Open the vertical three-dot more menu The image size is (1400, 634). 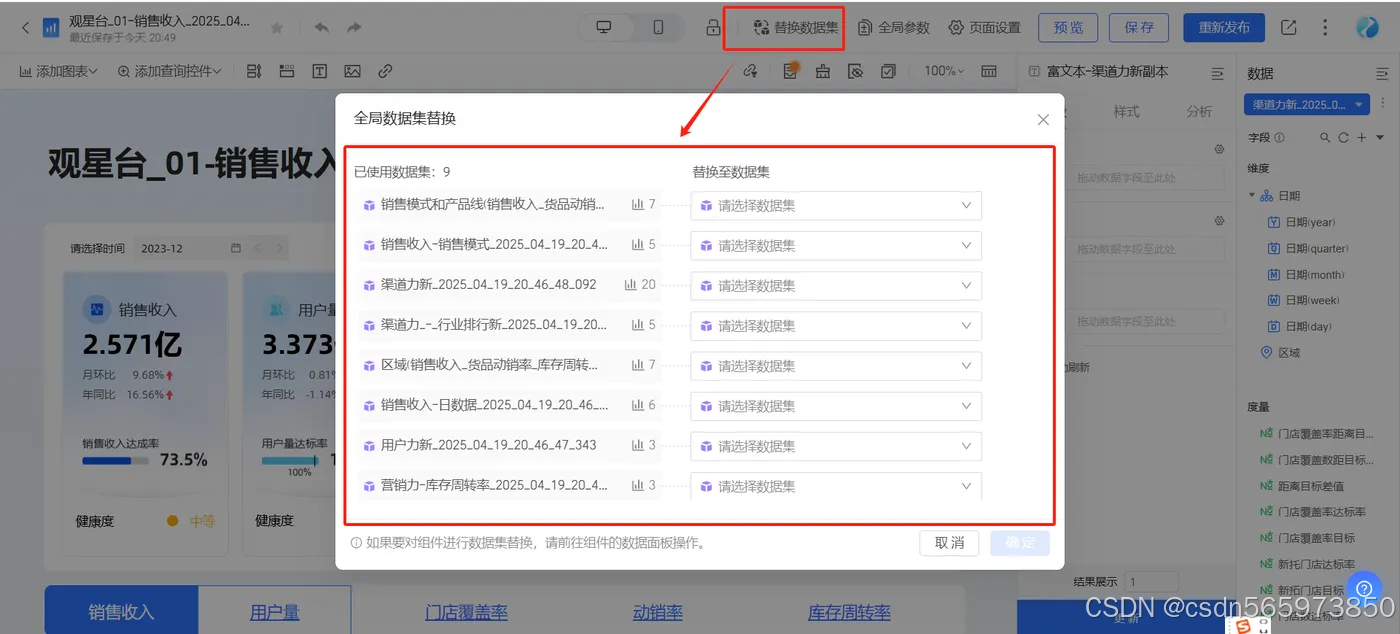click(1326, 28)
